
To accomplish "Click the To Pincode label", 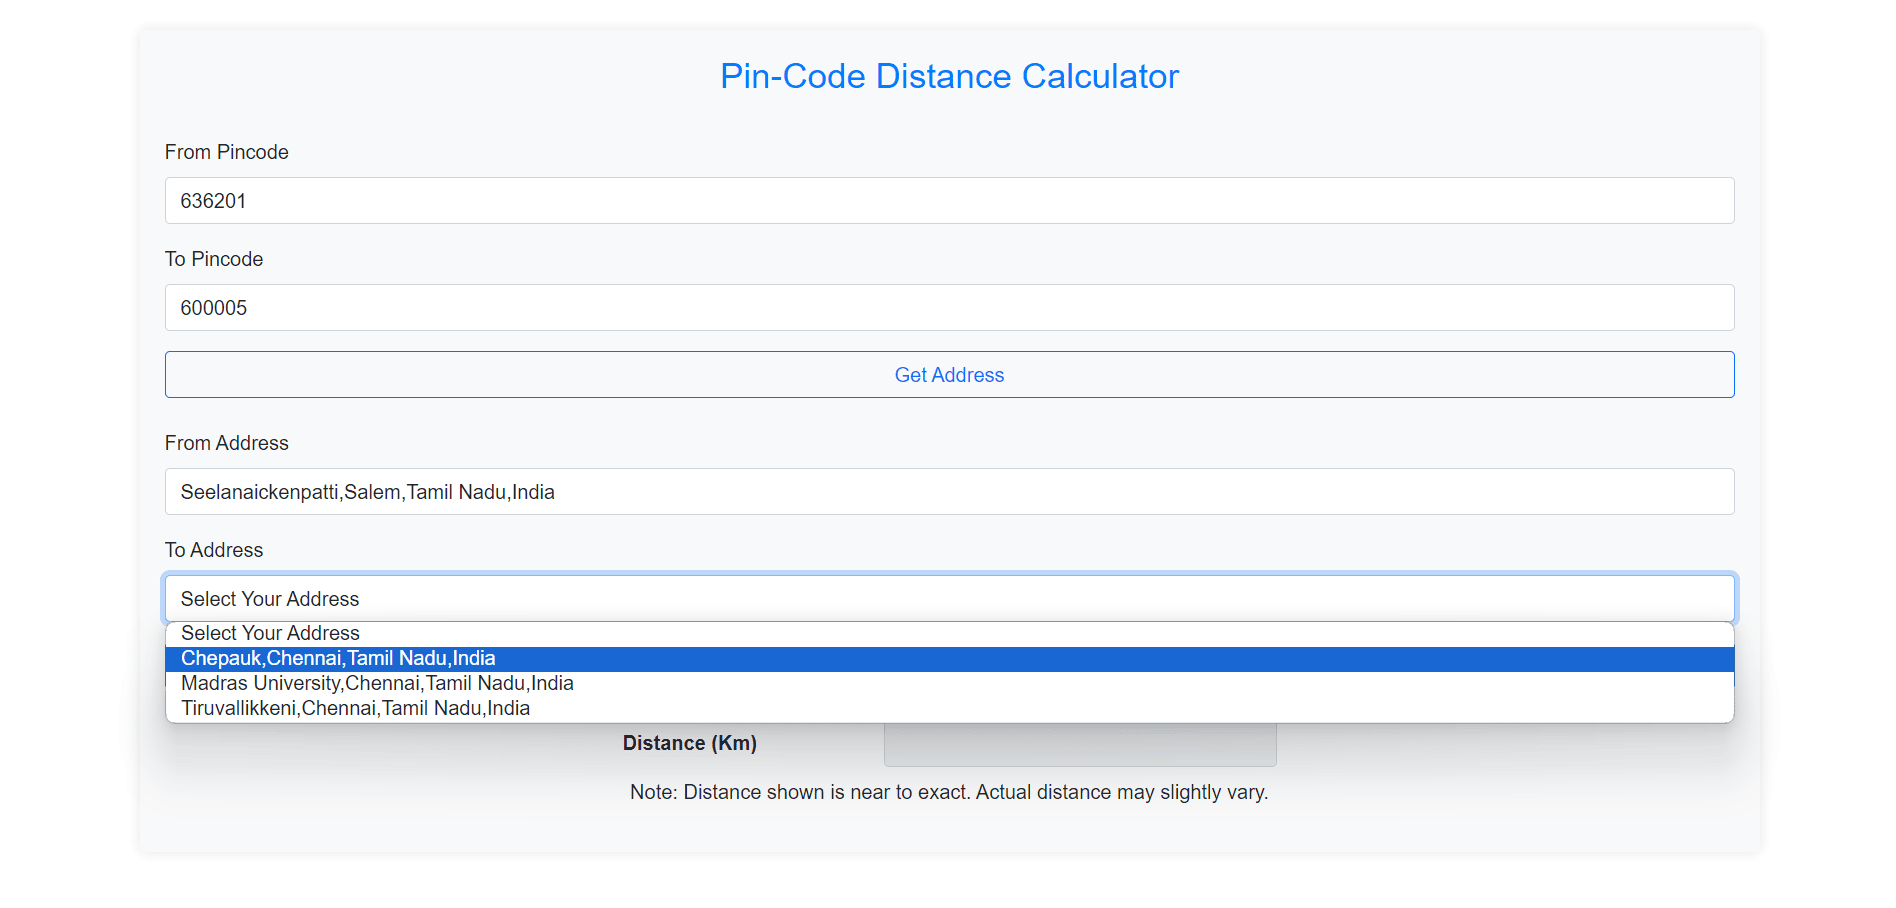I will [214, 259].
